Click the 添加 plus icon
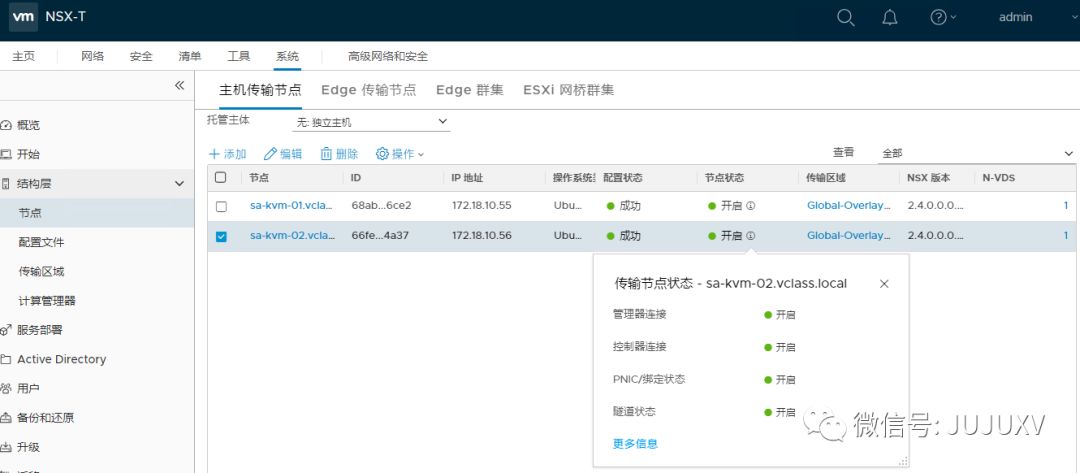Viewport: 1080px width, 473px height. tap(214, 154)
